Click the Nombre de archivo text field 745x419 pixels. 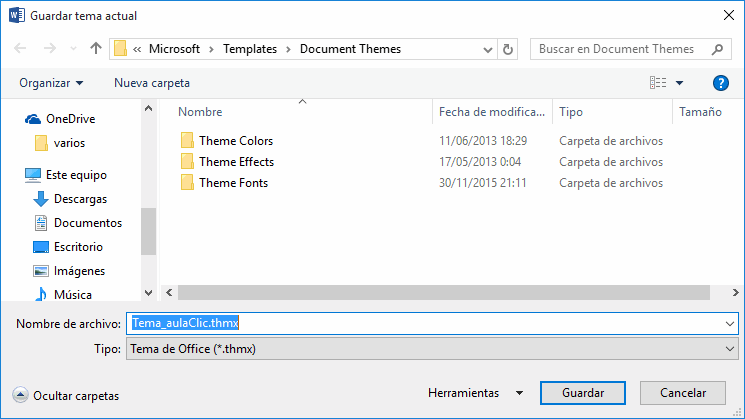coord(430,323)
